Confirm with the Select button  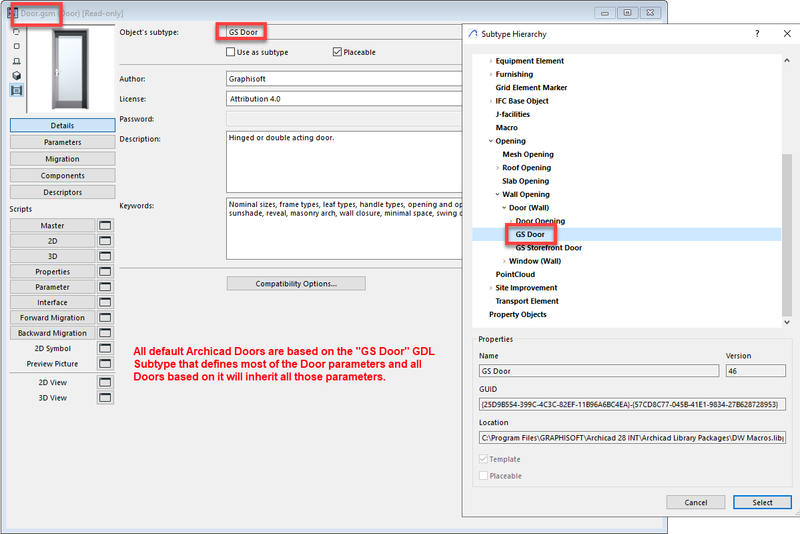[762, 502]
